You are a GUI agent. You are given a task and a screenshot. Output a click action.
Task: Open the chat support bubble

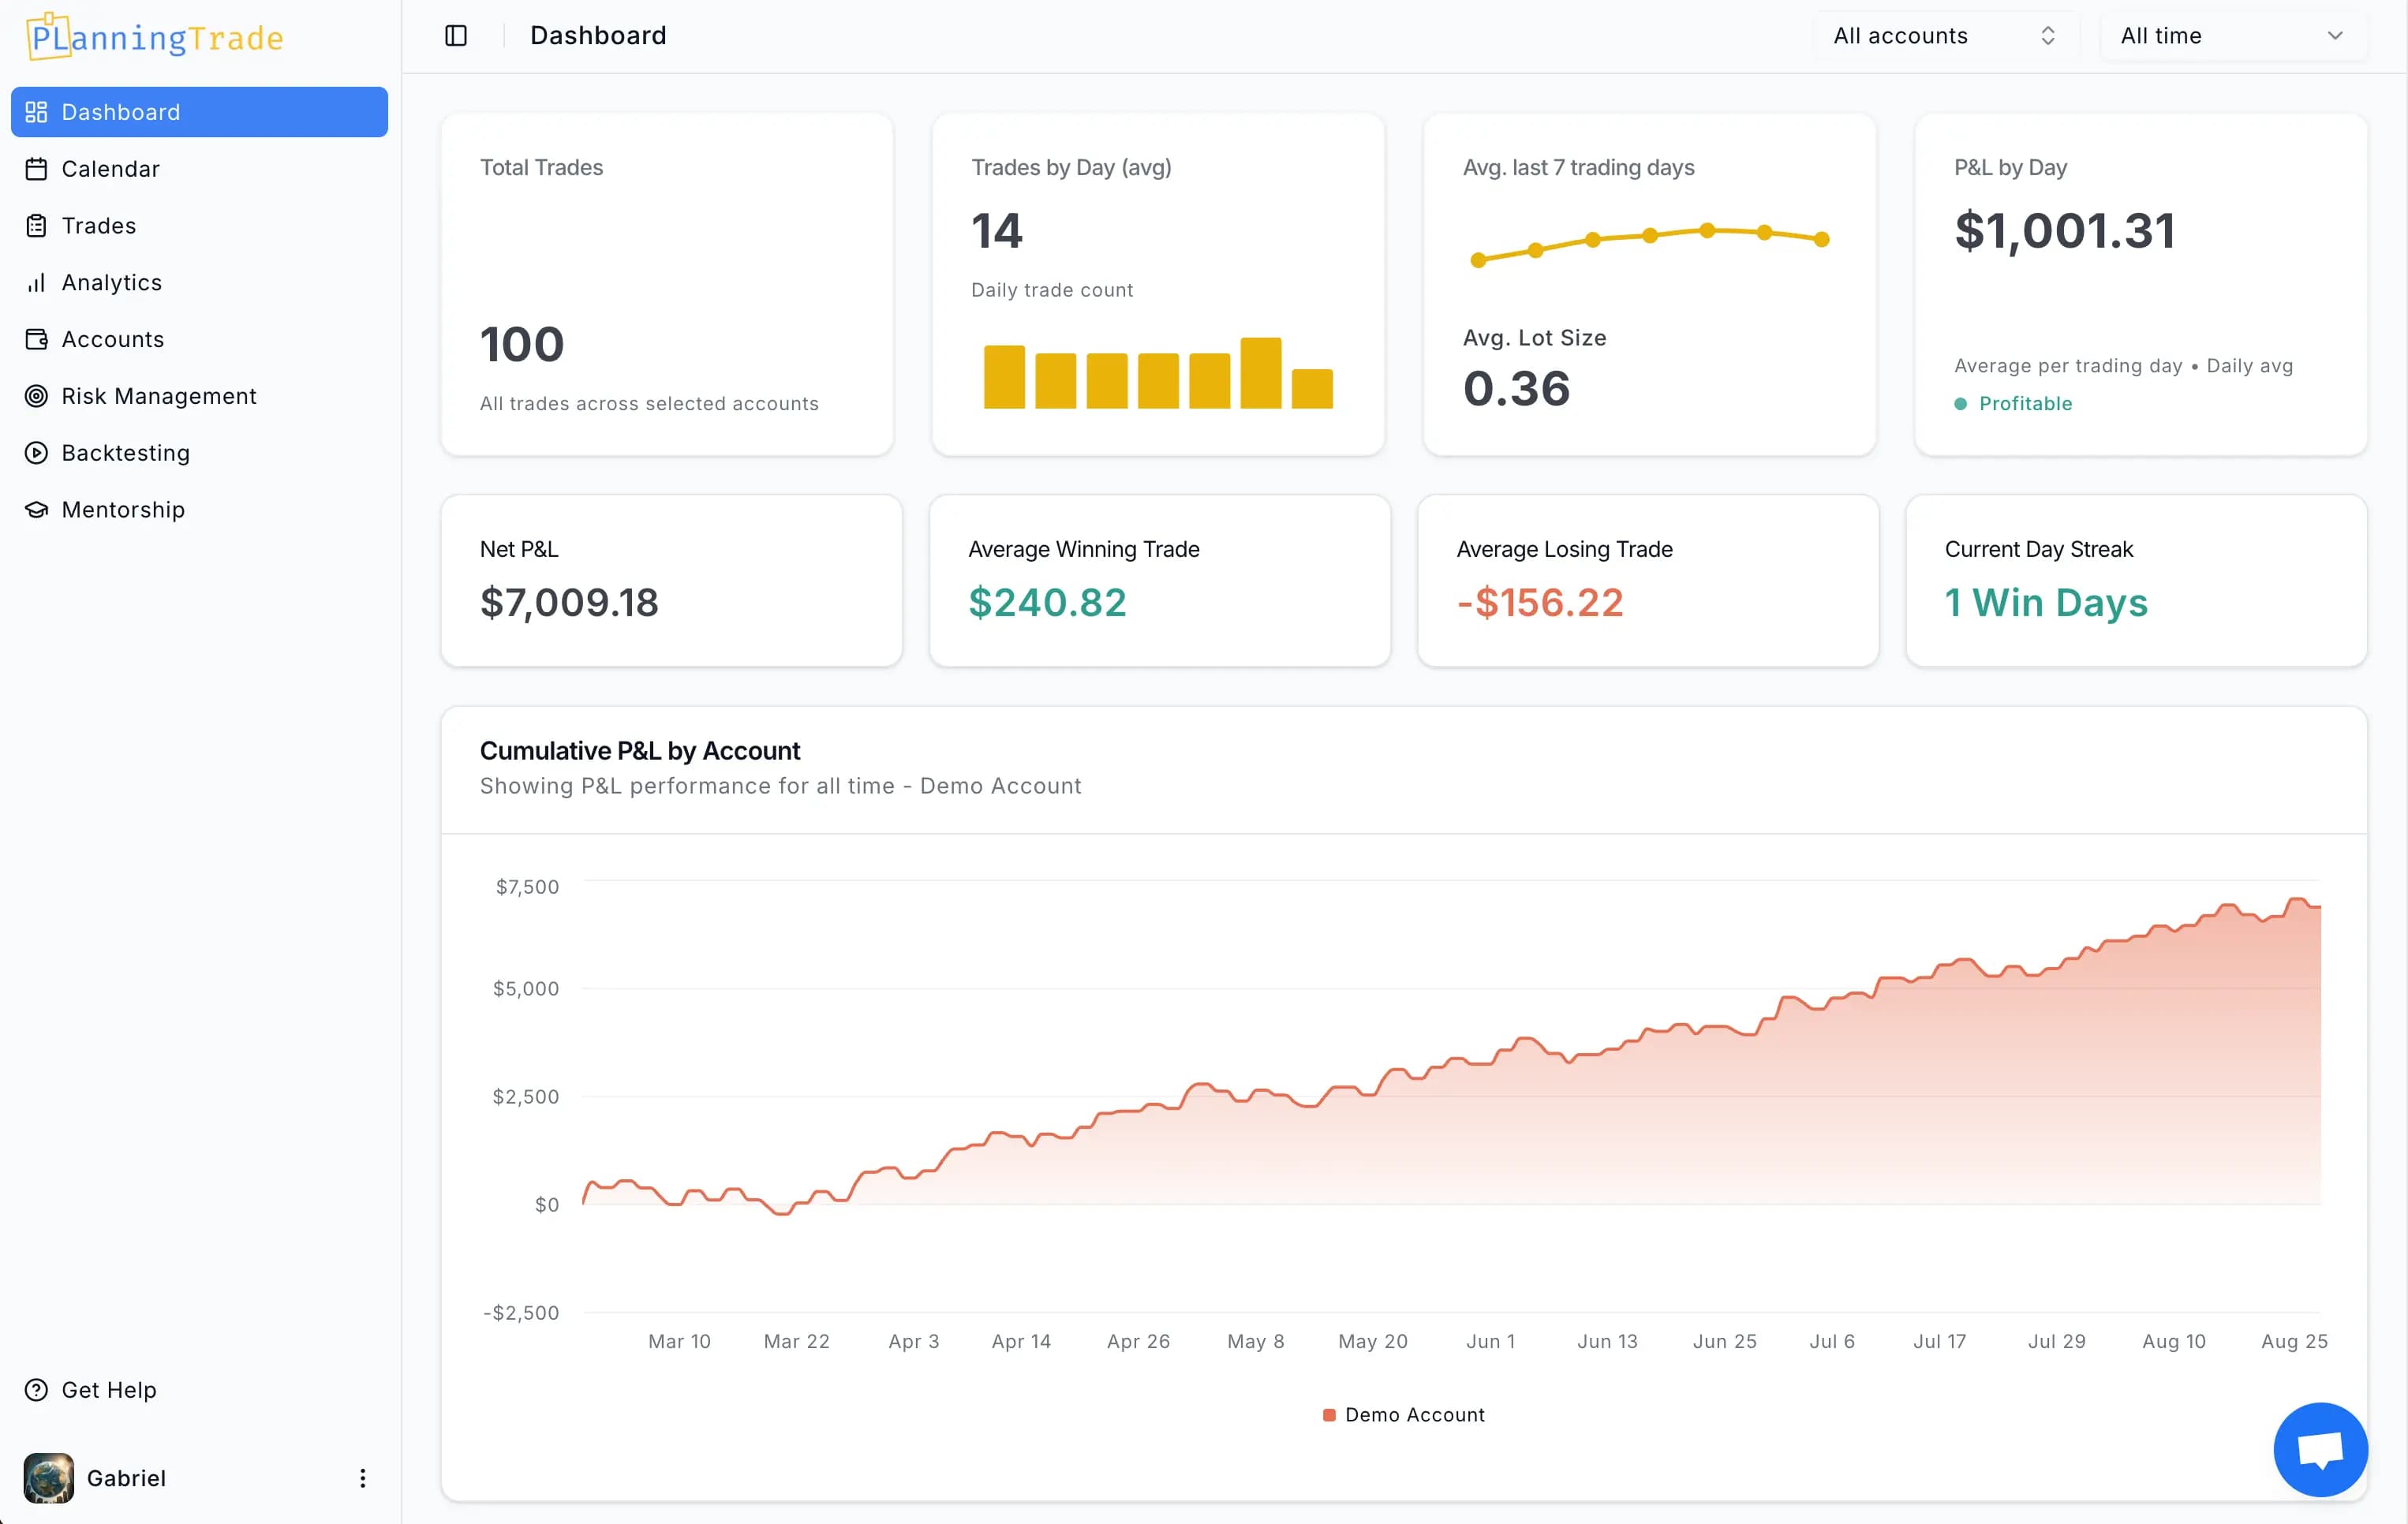click(x=2320, y=1448)
